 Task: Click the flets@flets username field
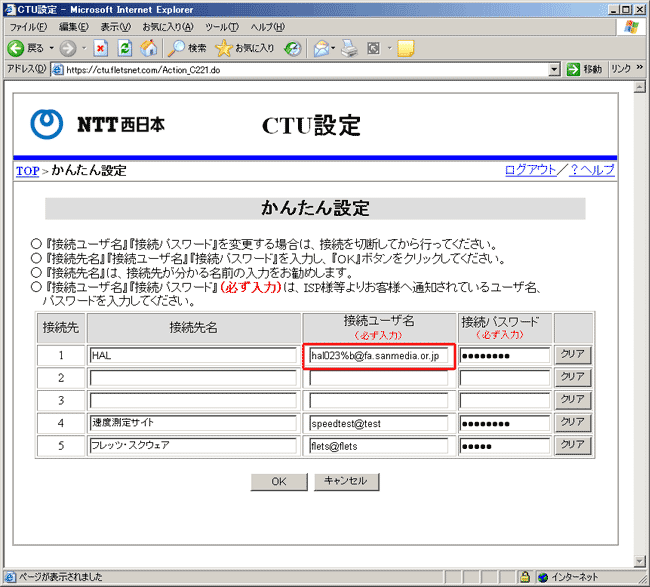pyautogui.click(x=379, y=446)
